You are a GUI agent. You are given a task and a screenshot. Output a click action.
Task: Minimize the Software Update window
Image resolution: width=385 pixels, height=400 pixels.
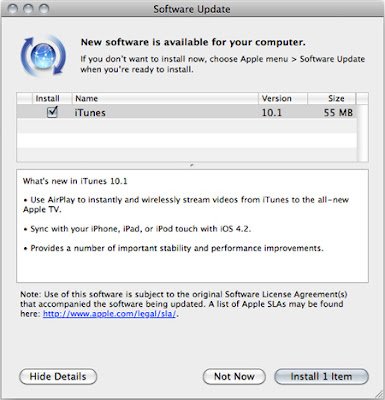click(x=28, y=9)
